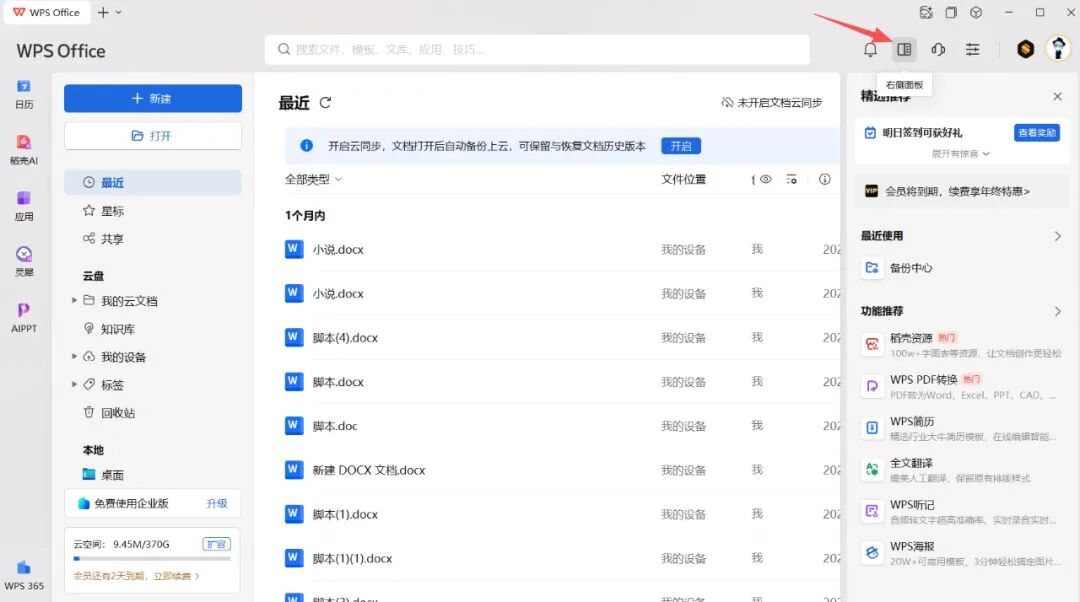Toggle the right side panel icon
The width and height of the screenshot is (1080, 602).
pyautogui.click(x=904, y=50)
